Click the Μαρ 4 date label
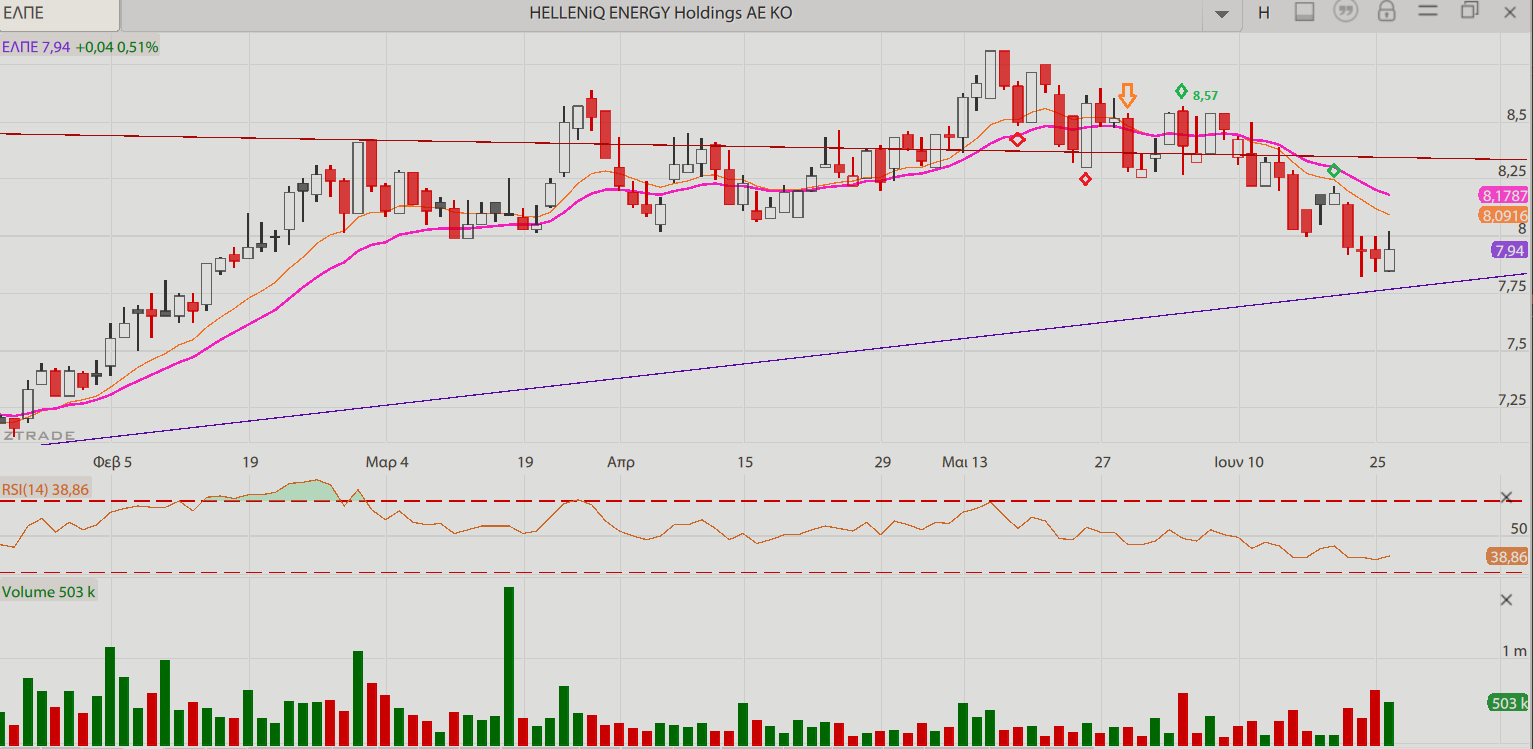The image size is (1533, 749). 387,462
